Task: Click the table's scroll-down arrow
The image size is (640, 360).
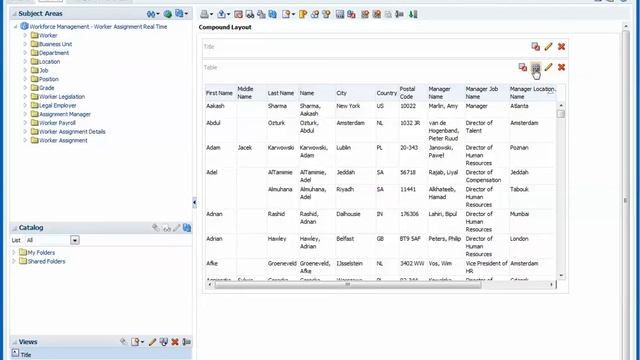Action: [561, 276]
